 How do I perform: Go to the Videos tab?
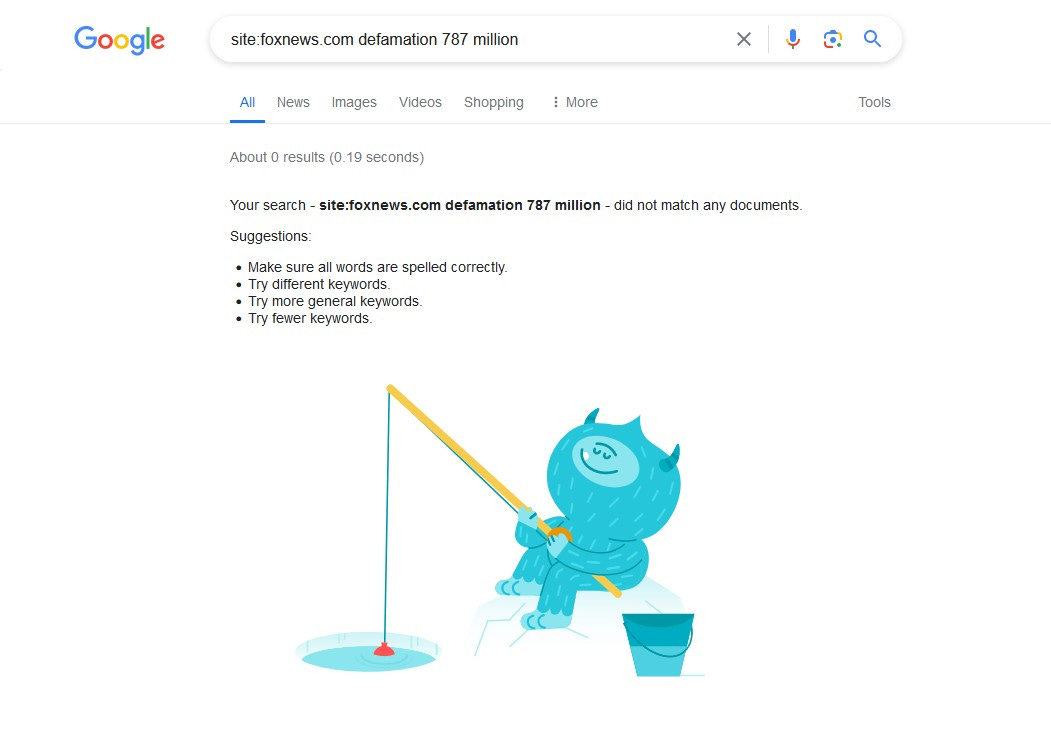[x=420, y=103]
